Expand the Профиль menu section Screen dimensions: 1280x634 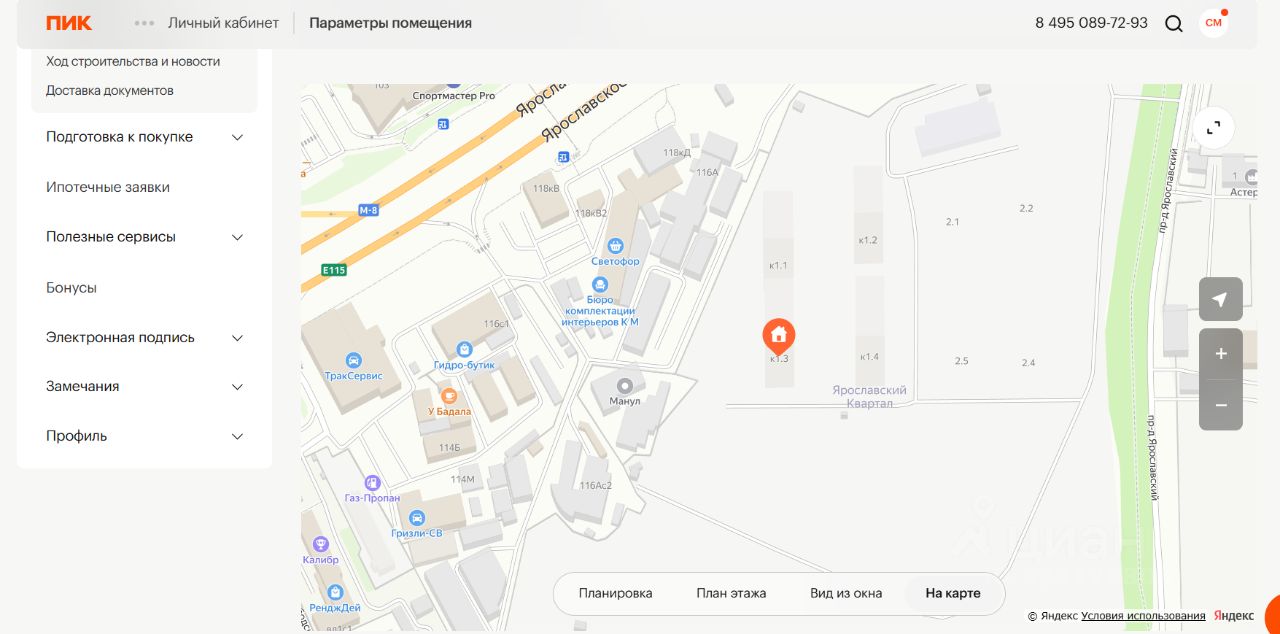tap(145, 436)
